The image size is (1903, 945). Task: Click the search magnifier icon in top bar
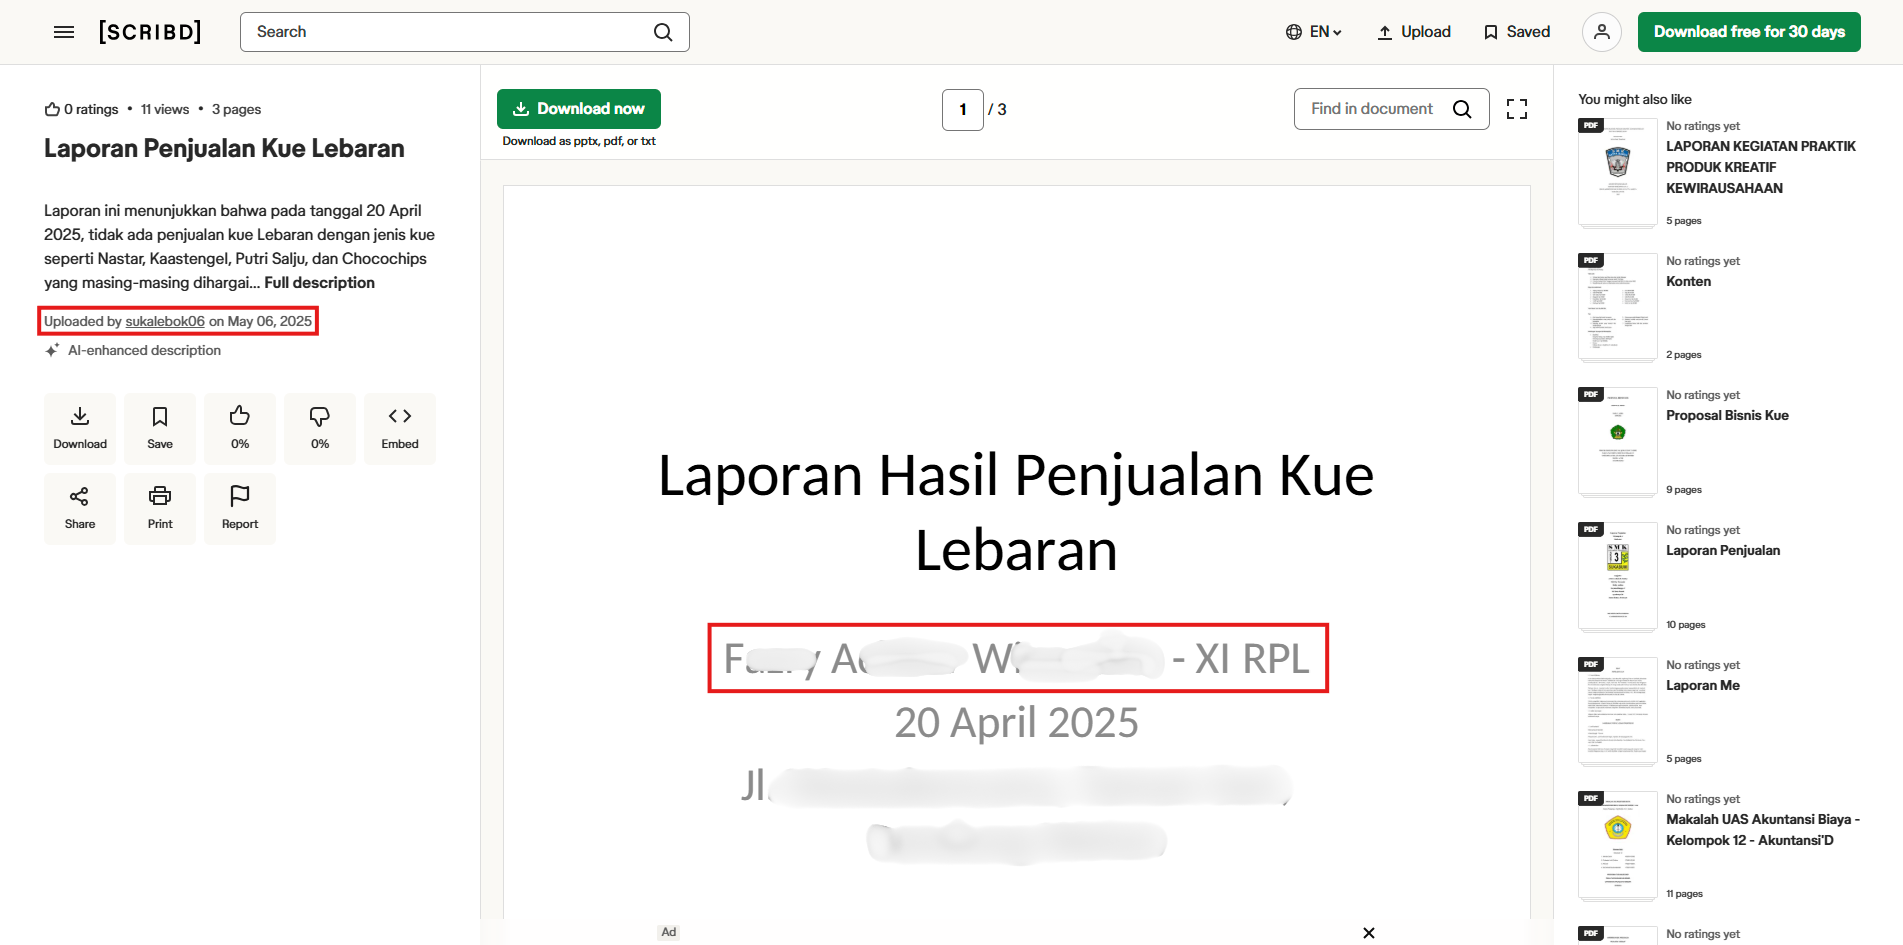(663, 32)
